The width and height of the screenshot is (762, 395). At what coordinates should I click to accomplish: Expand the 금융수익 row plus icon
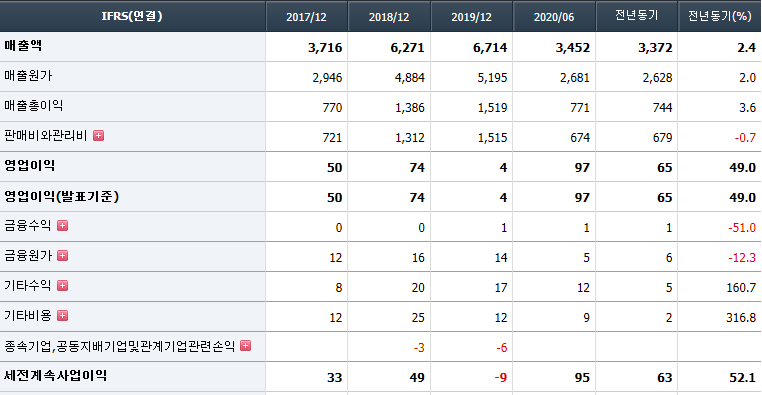click(x=62, y=225)
